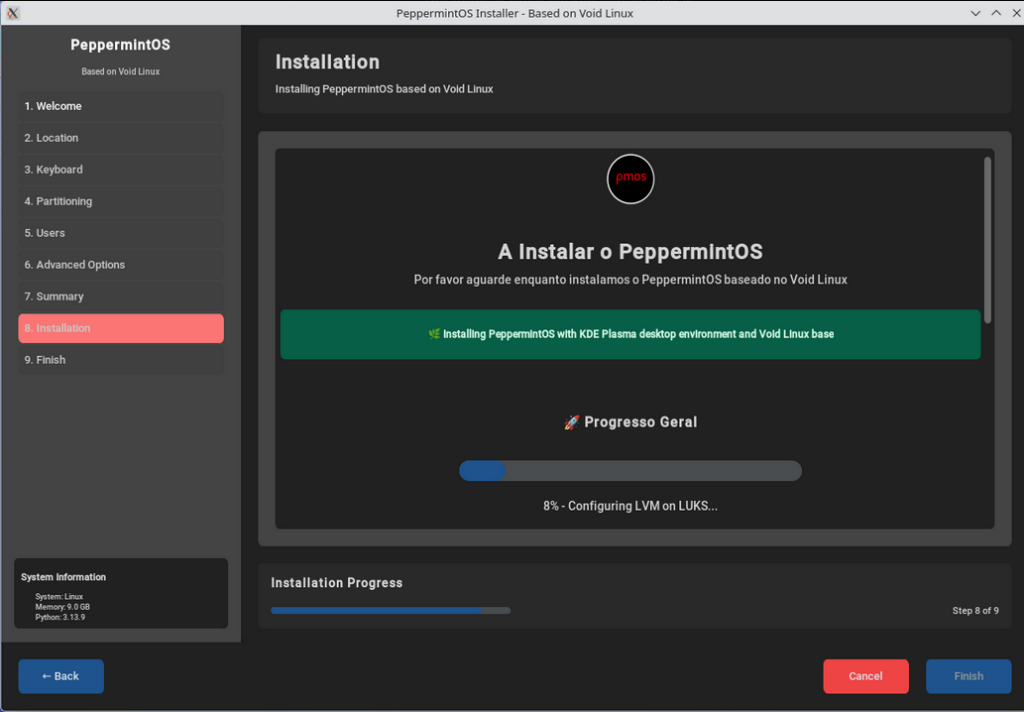
Task: Select the Location step
Action: [121, 138]
